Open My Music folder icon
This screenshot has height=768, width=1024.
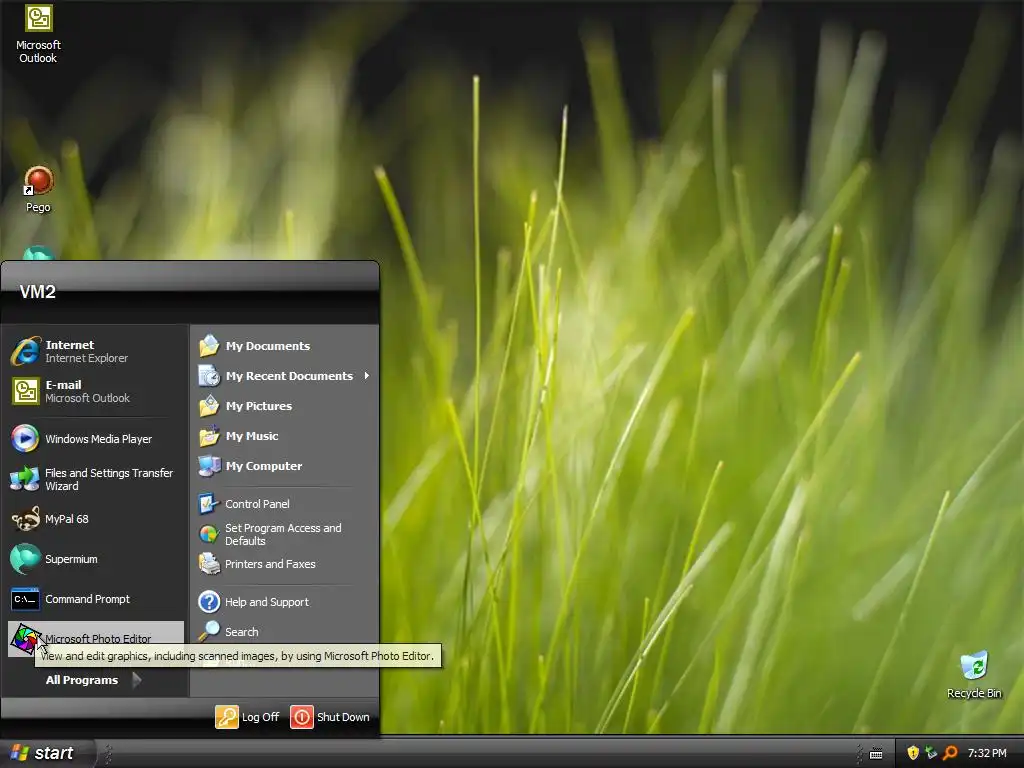(x=209, y=436)
